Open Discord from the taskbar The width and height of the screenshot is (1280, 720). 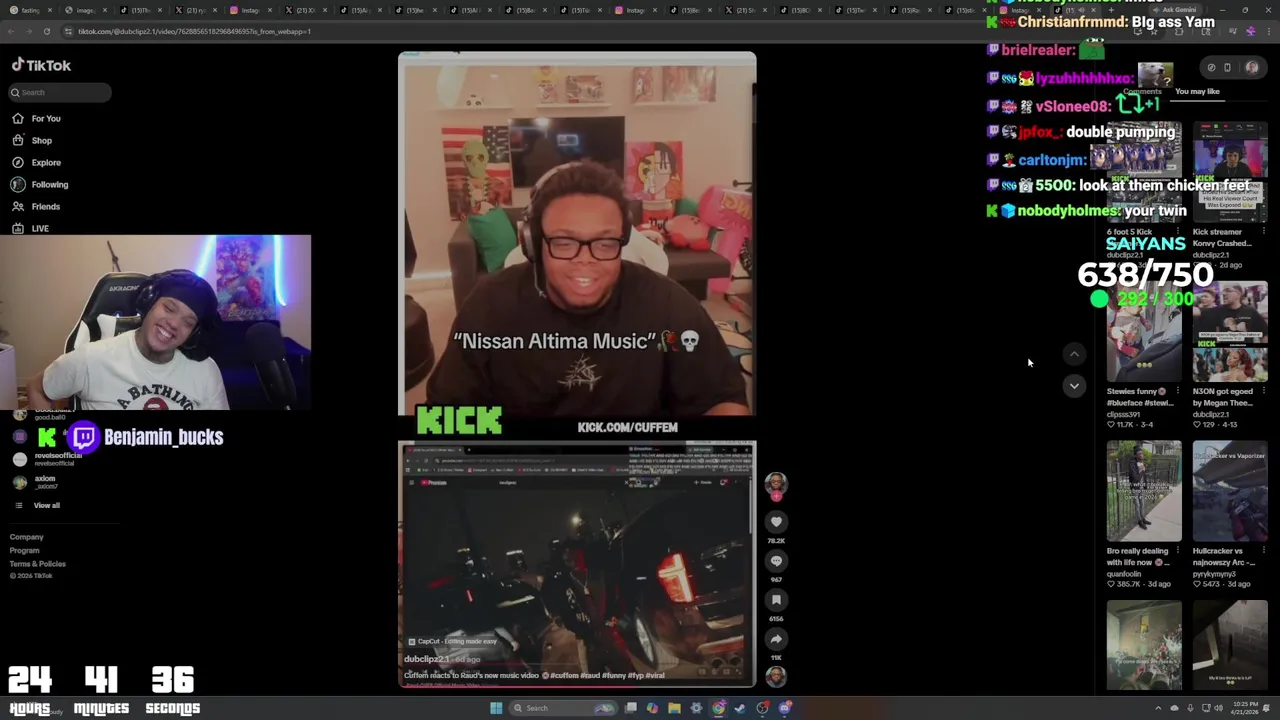point(785,708)
